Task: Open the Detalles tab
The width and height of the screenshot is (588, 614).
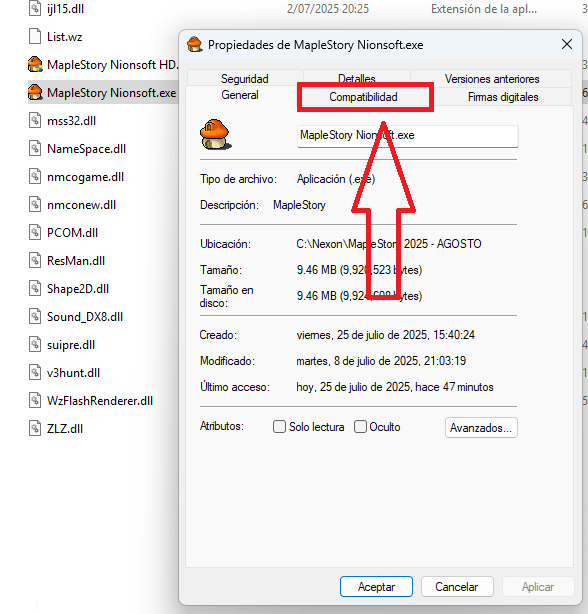Action: (357, 79)
